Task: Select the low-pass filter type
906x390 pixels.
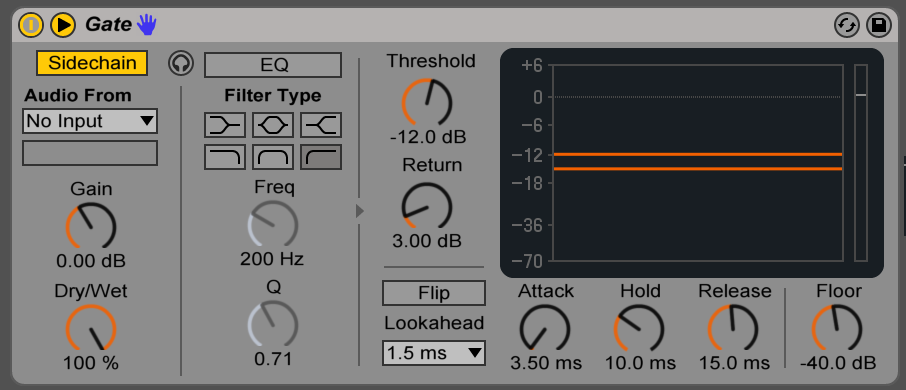Action: [x=225, y=157]
